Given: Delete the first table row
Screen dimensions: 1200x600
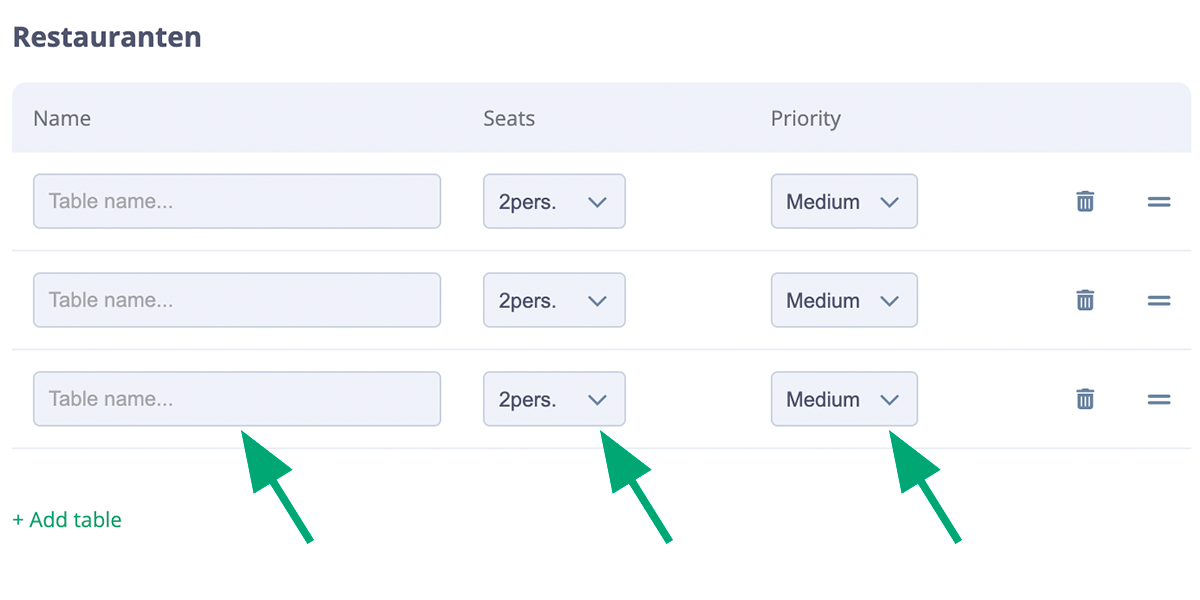Looking at the screenshot, I should (1084, 201).
